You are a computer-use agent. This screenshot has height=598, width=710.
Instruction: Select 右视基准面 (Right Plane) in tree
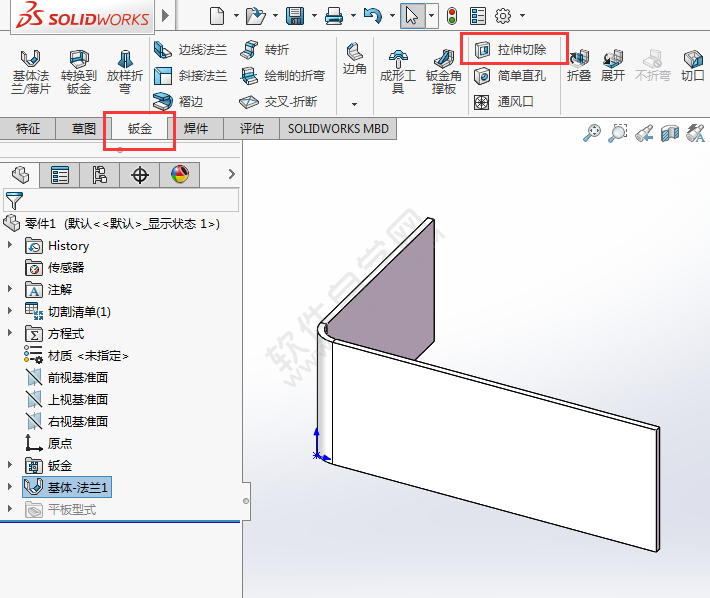pyautogui.click(x=67, y=421)
